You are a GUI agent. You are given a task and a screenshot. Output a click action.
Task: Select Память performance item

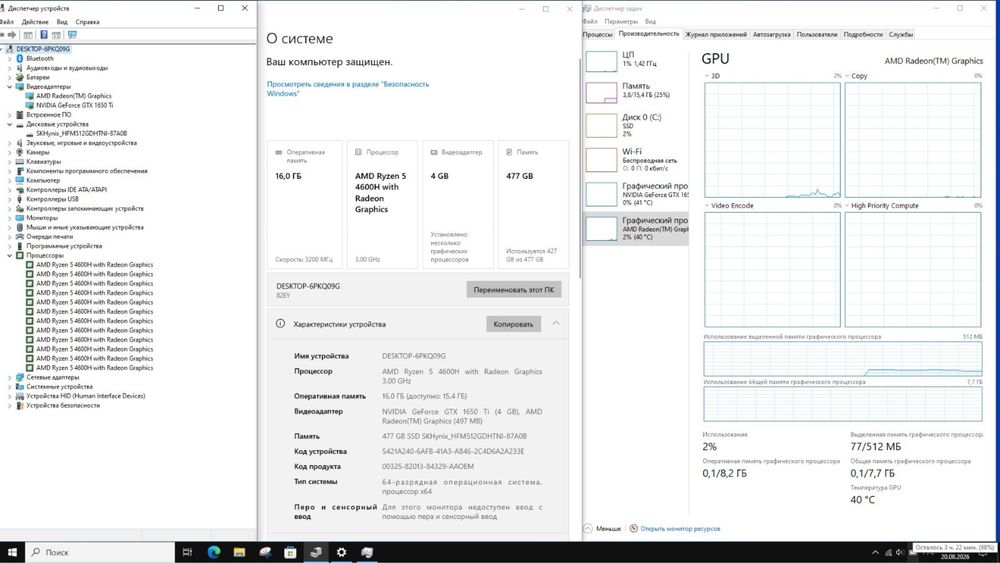click(x=636, y=92)
